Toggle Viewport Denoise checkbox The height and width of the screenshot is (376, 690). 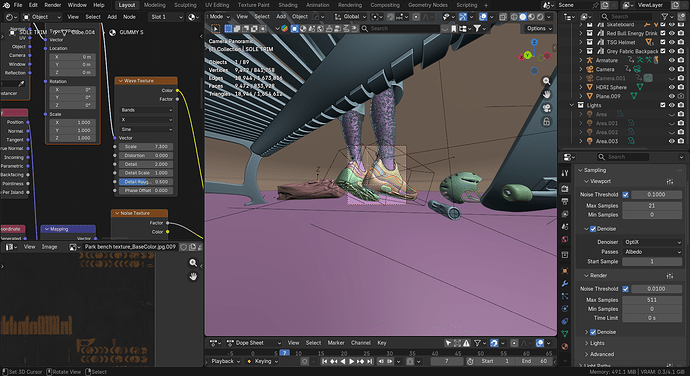(593, 229)
